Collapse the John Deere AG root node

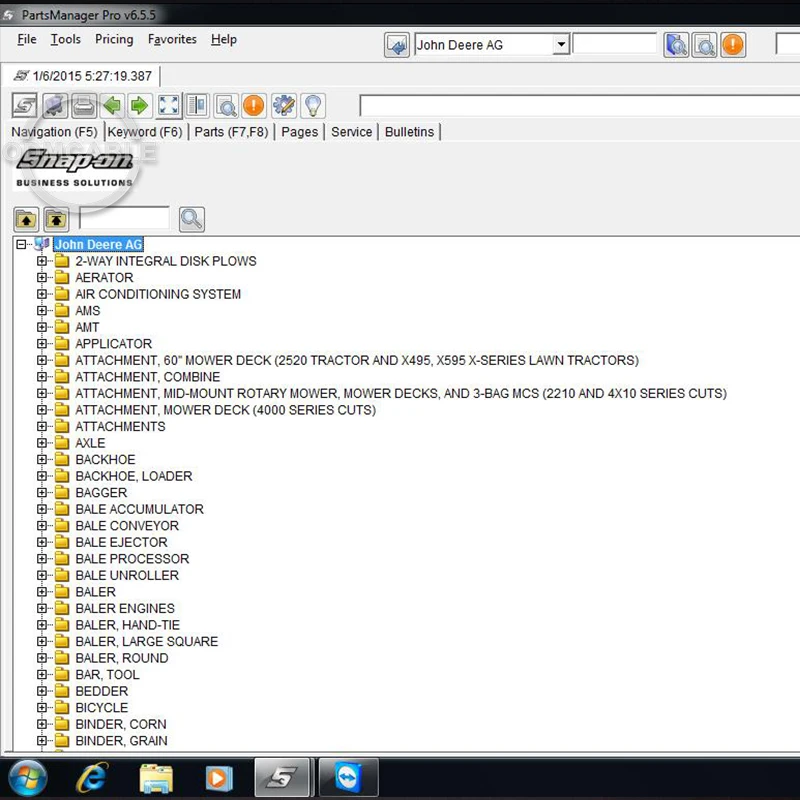pos(21,244)
